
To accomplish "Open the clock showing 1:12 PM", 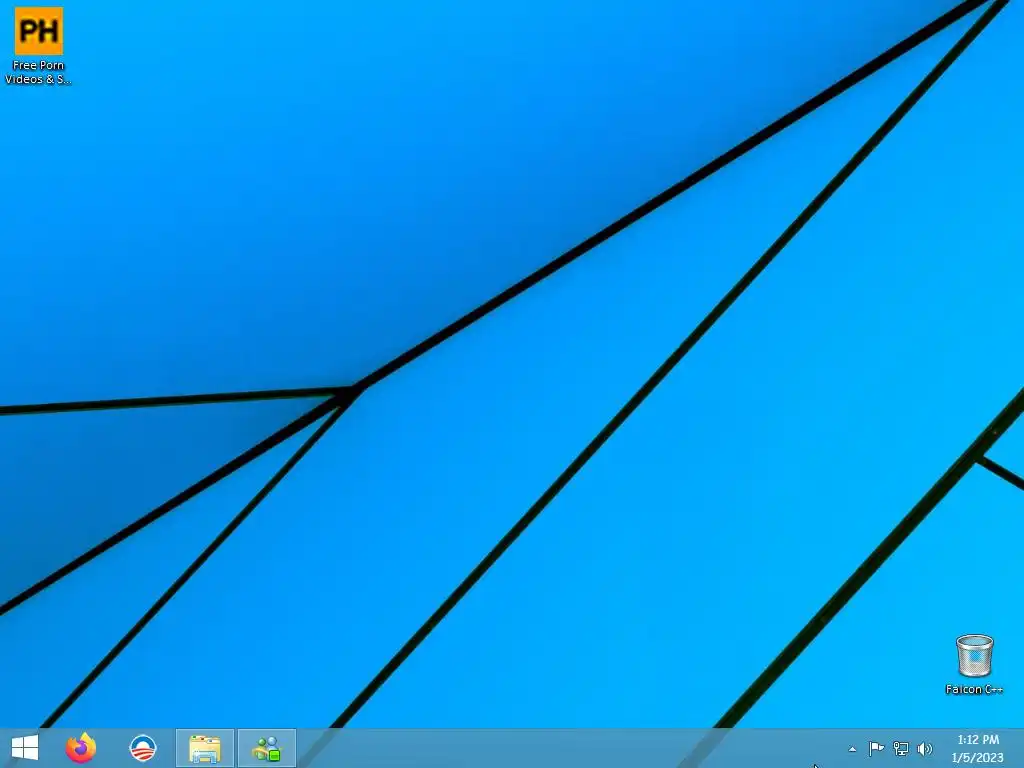I will point(978,740).
